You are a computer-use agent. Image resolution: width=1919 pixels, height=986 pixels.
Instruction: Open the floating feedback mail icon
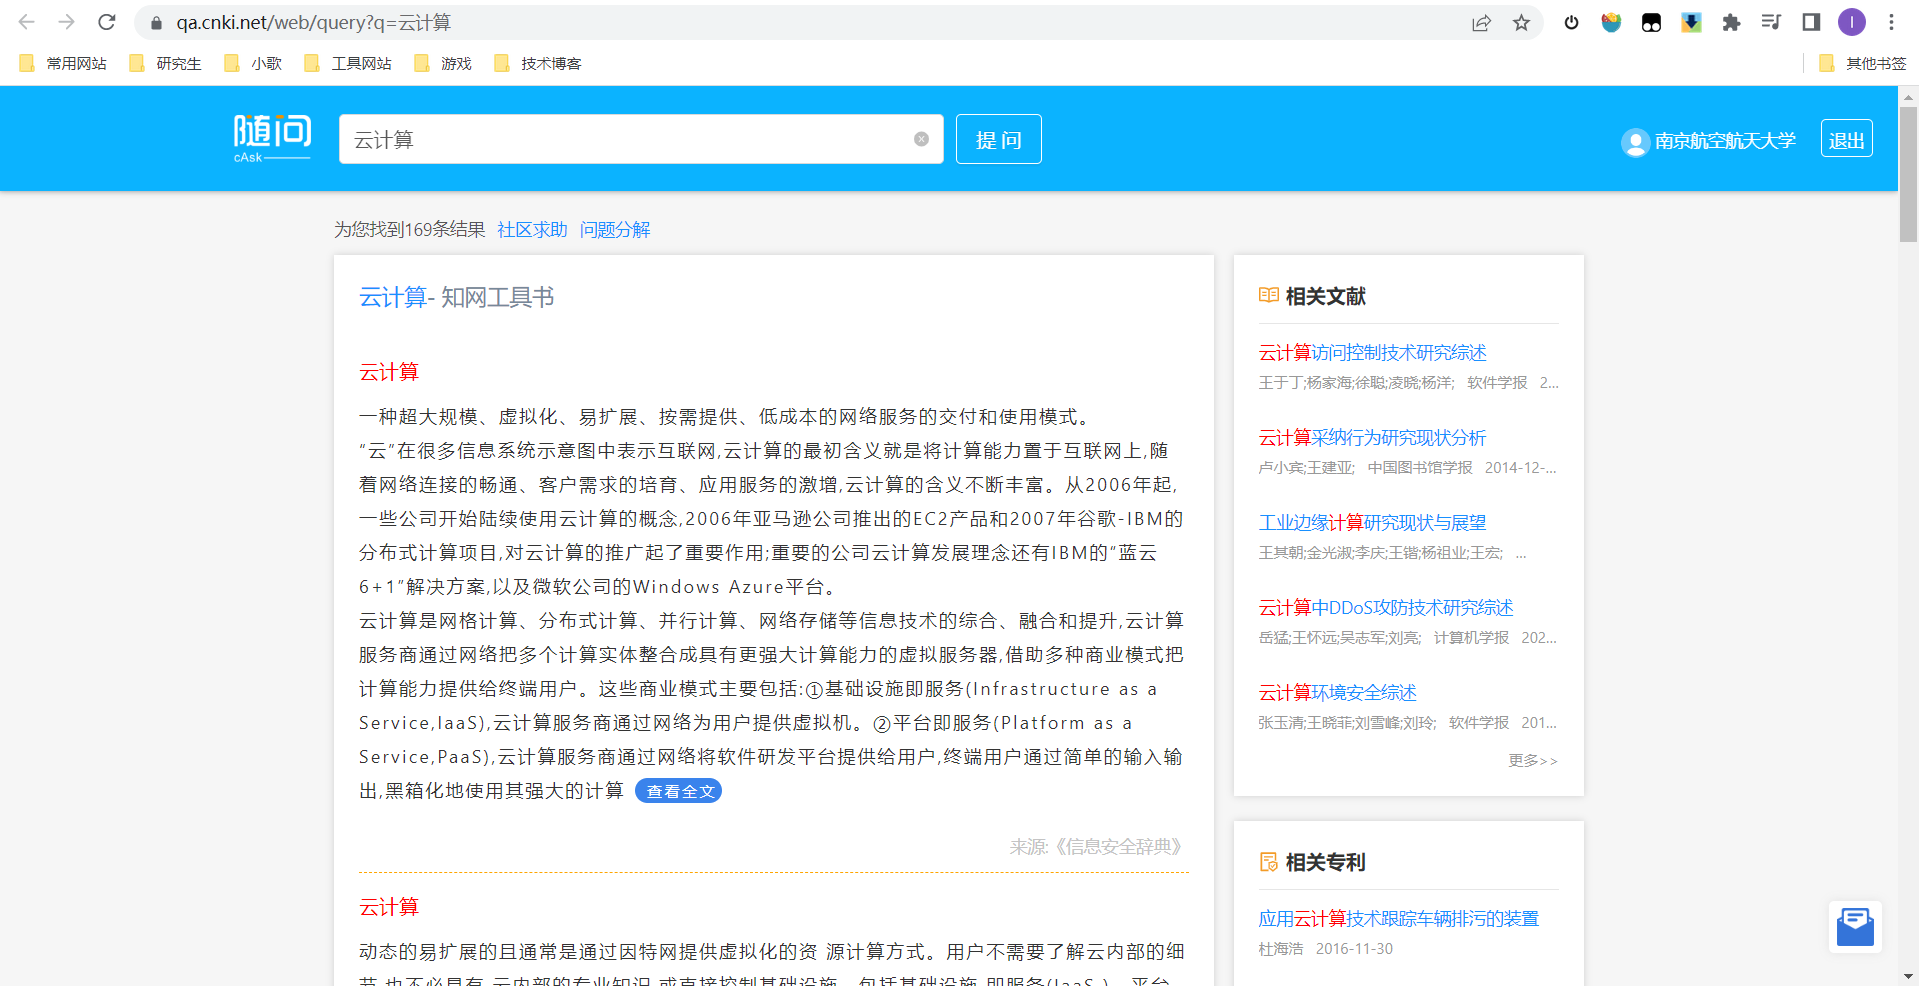pyautogui.click(x=1855, y=927)
